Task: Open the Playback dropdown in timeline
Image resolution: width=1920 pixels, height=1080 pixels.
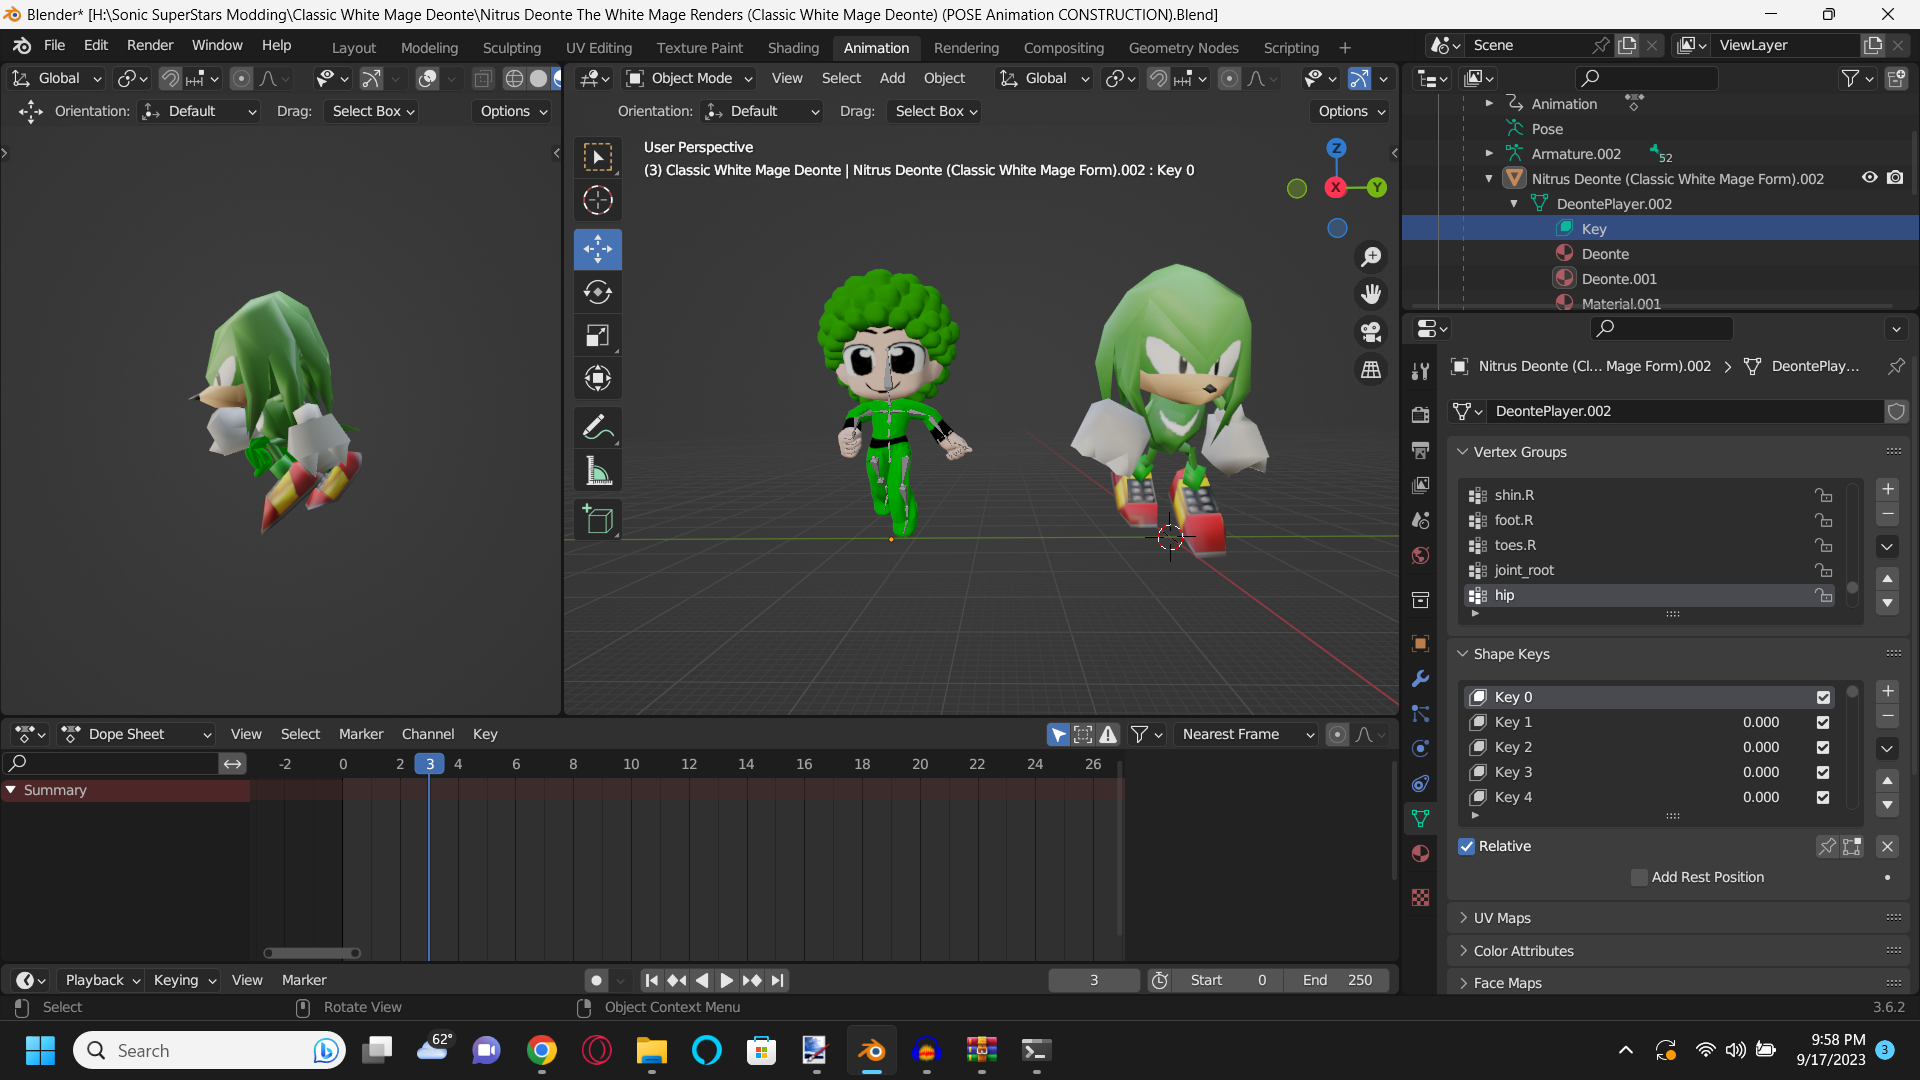Action: [x=102, y=980]
